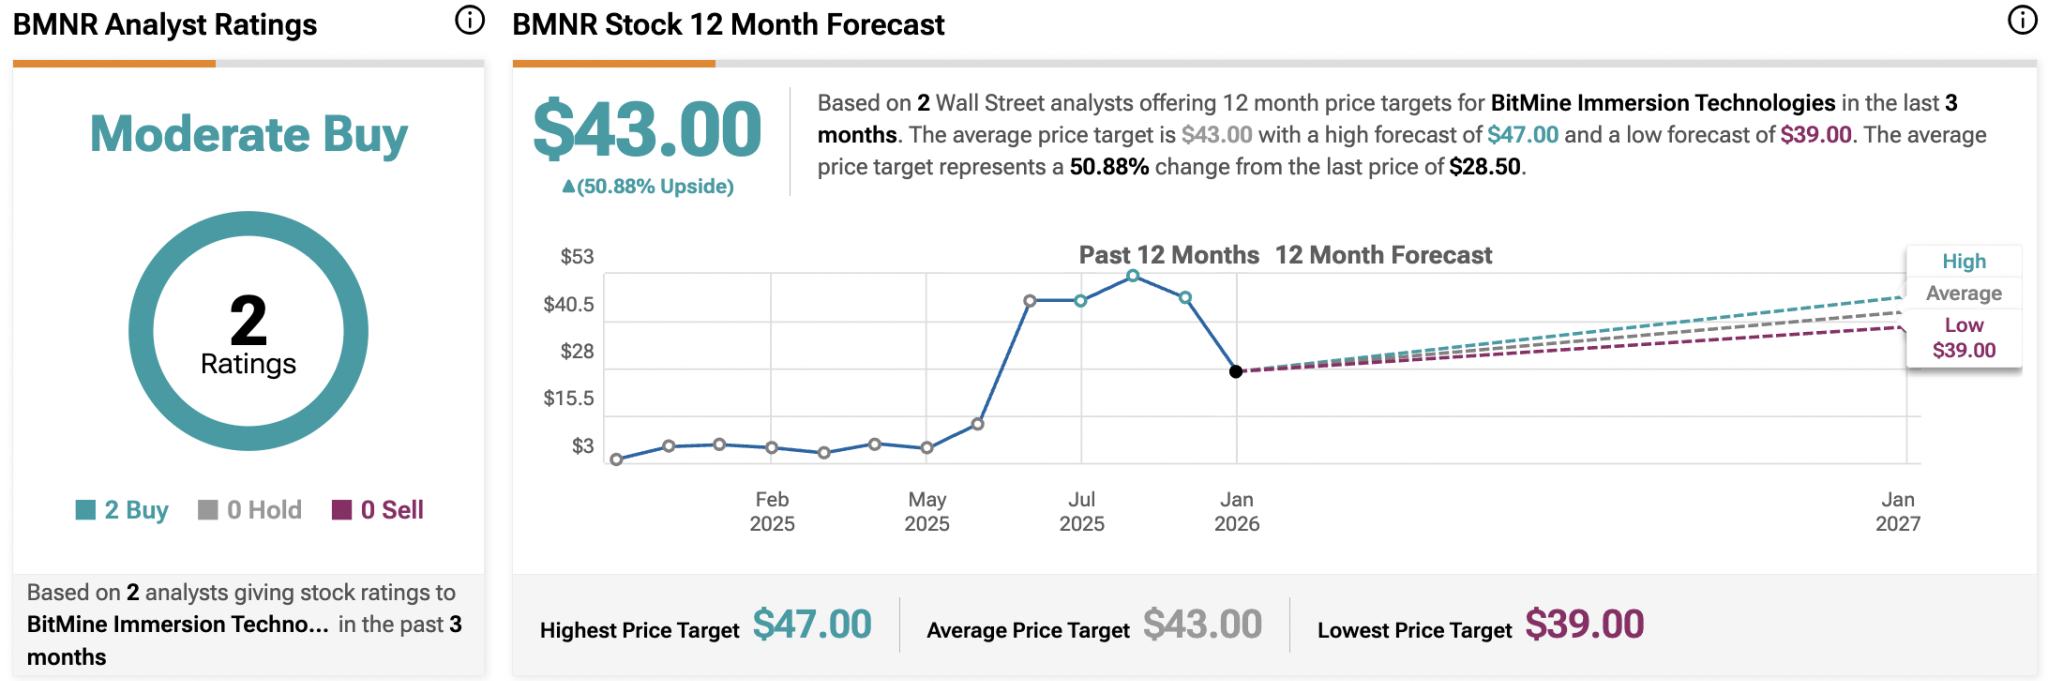Click the Past 12 Months heading

(x=1168, y=255)
